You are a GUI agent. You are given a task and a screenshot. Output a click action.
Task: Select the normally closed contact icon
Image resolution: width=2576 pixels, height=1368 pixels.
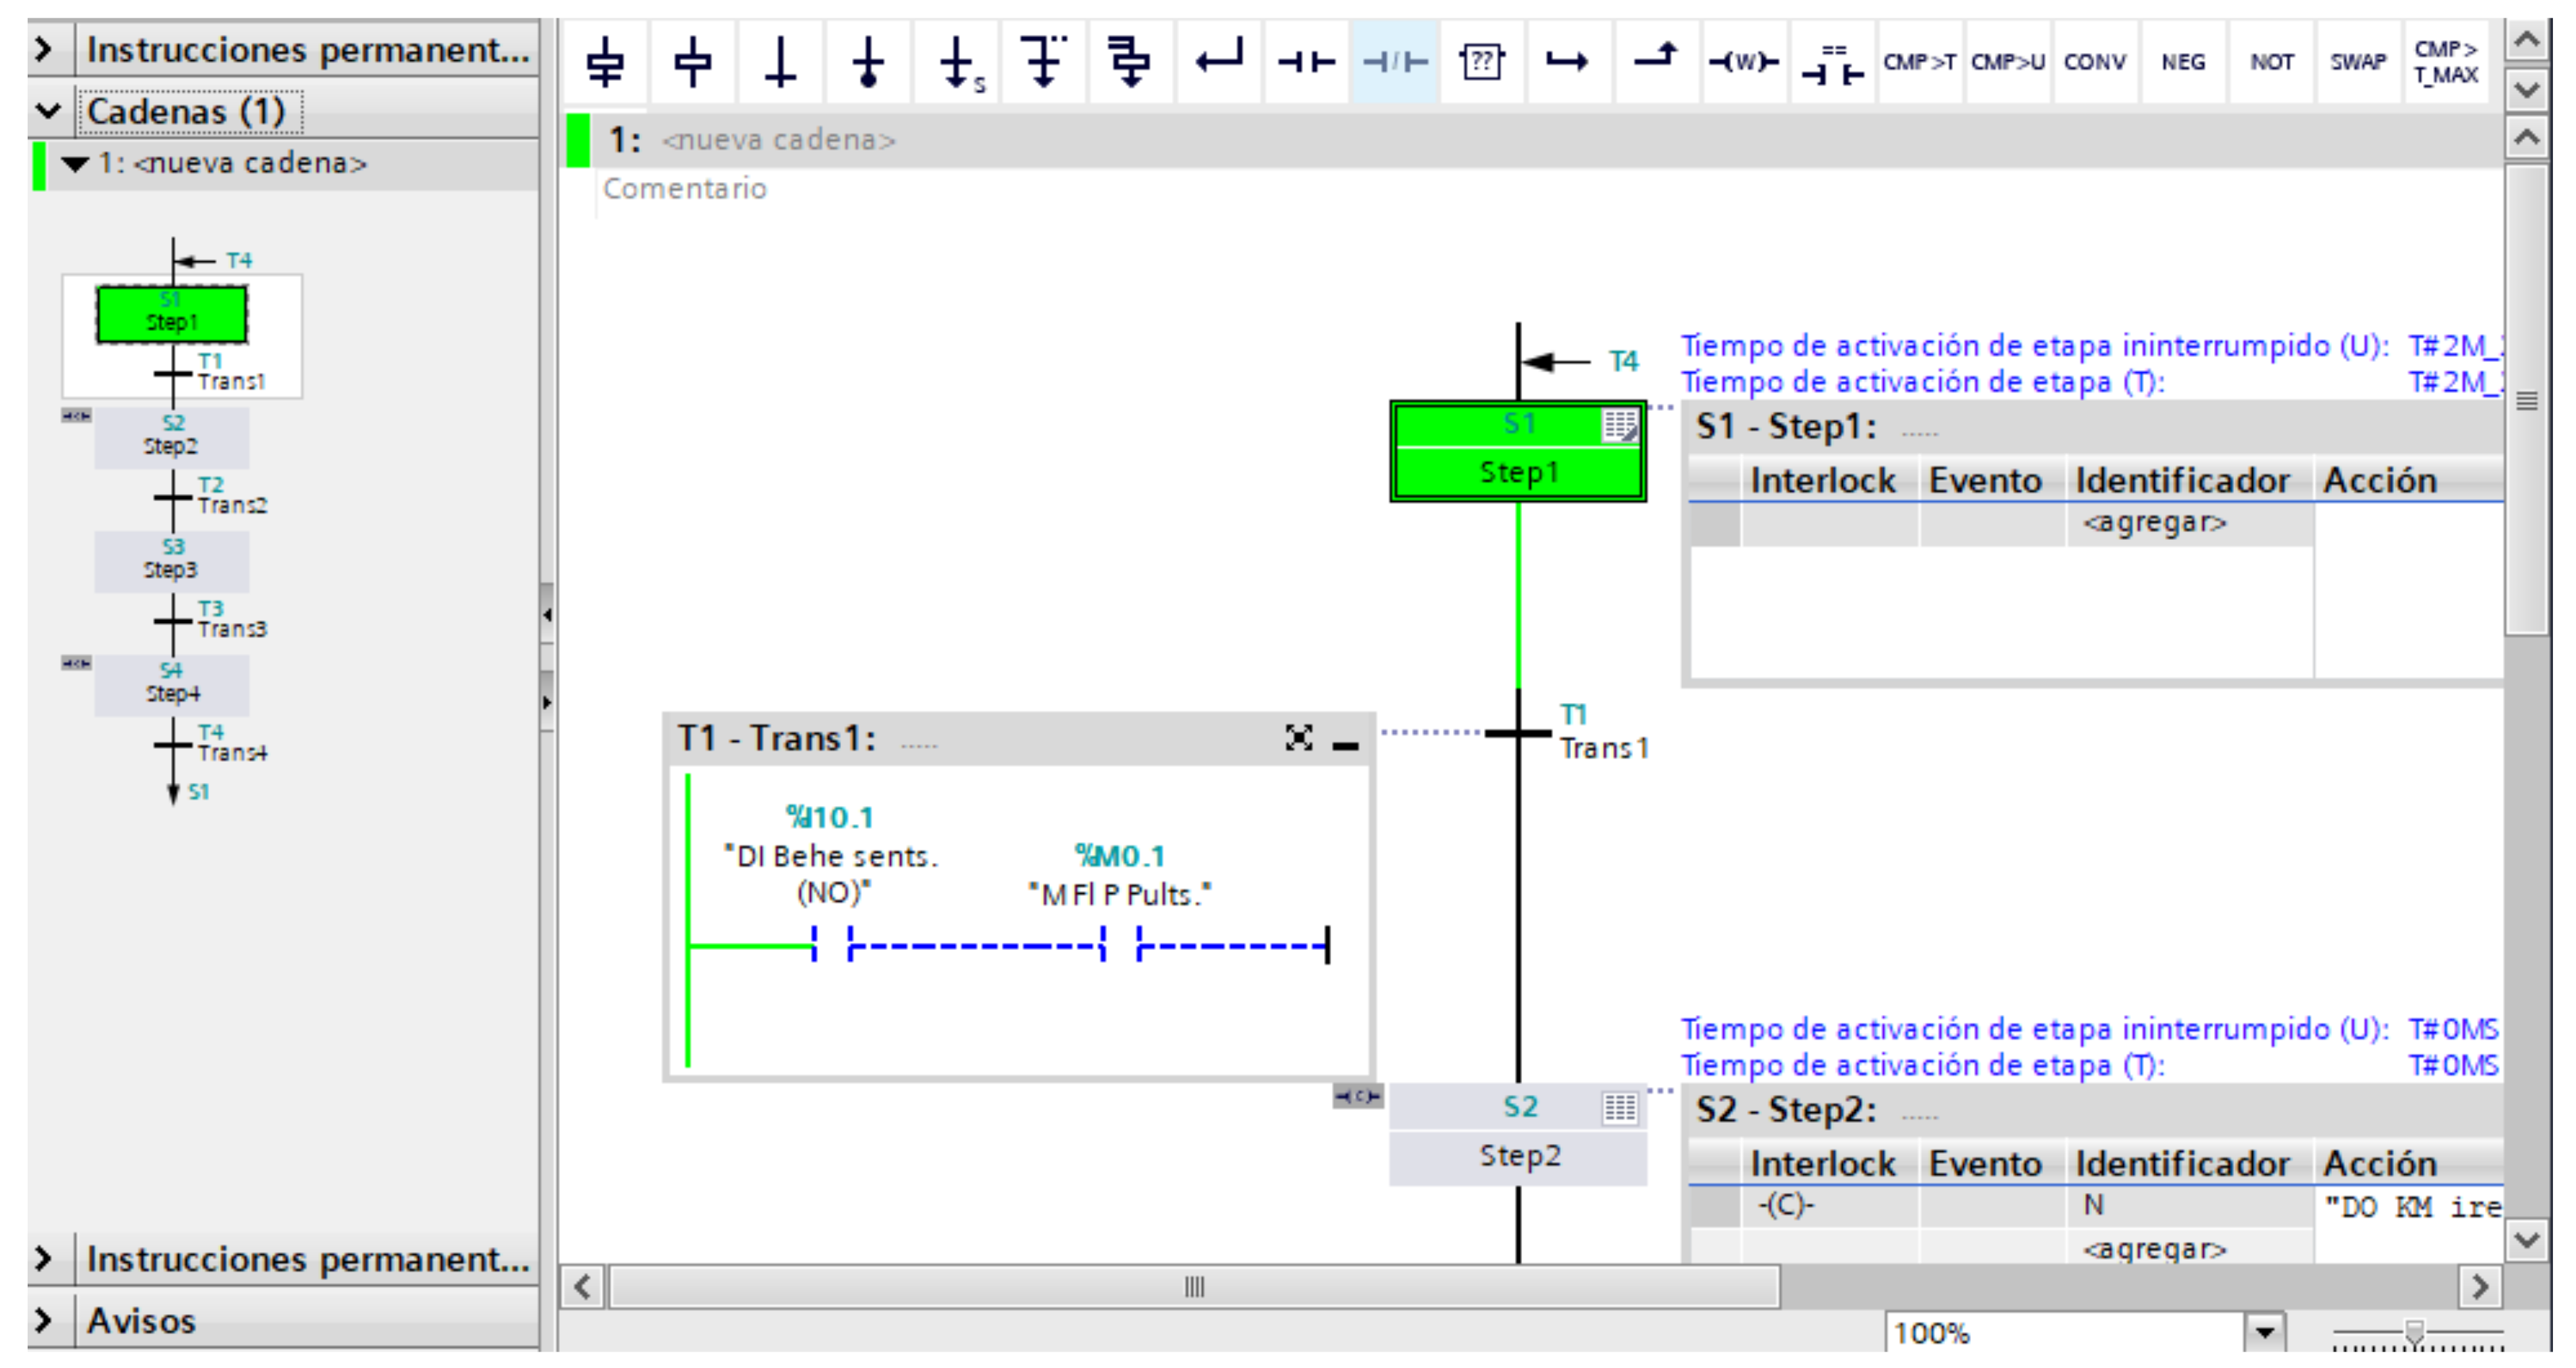(x=1395, y=62)
